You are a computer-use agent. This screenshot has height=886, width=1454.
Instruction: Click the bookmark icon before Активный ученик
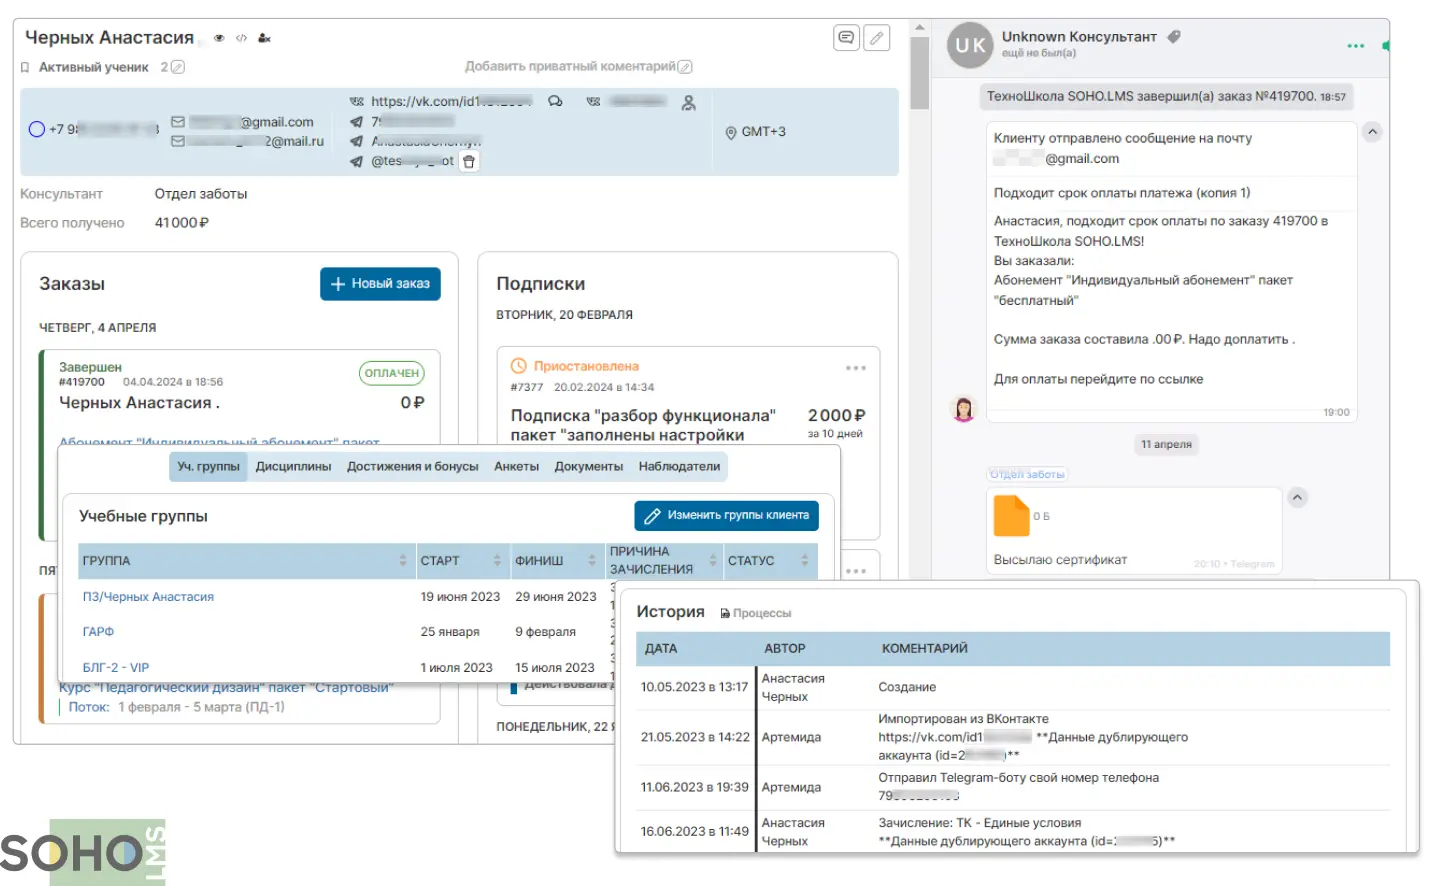click(25, 67)
